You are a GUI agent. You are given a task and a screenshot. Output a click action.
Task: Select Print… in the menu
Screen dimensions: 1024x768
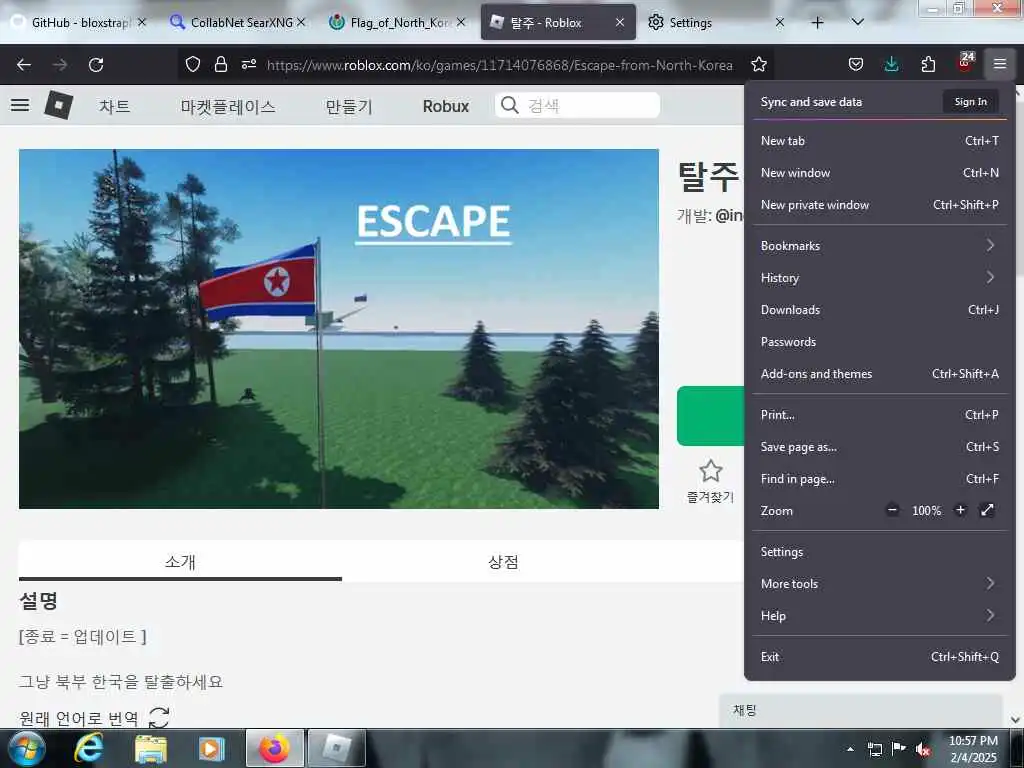[x=879, y=415]
